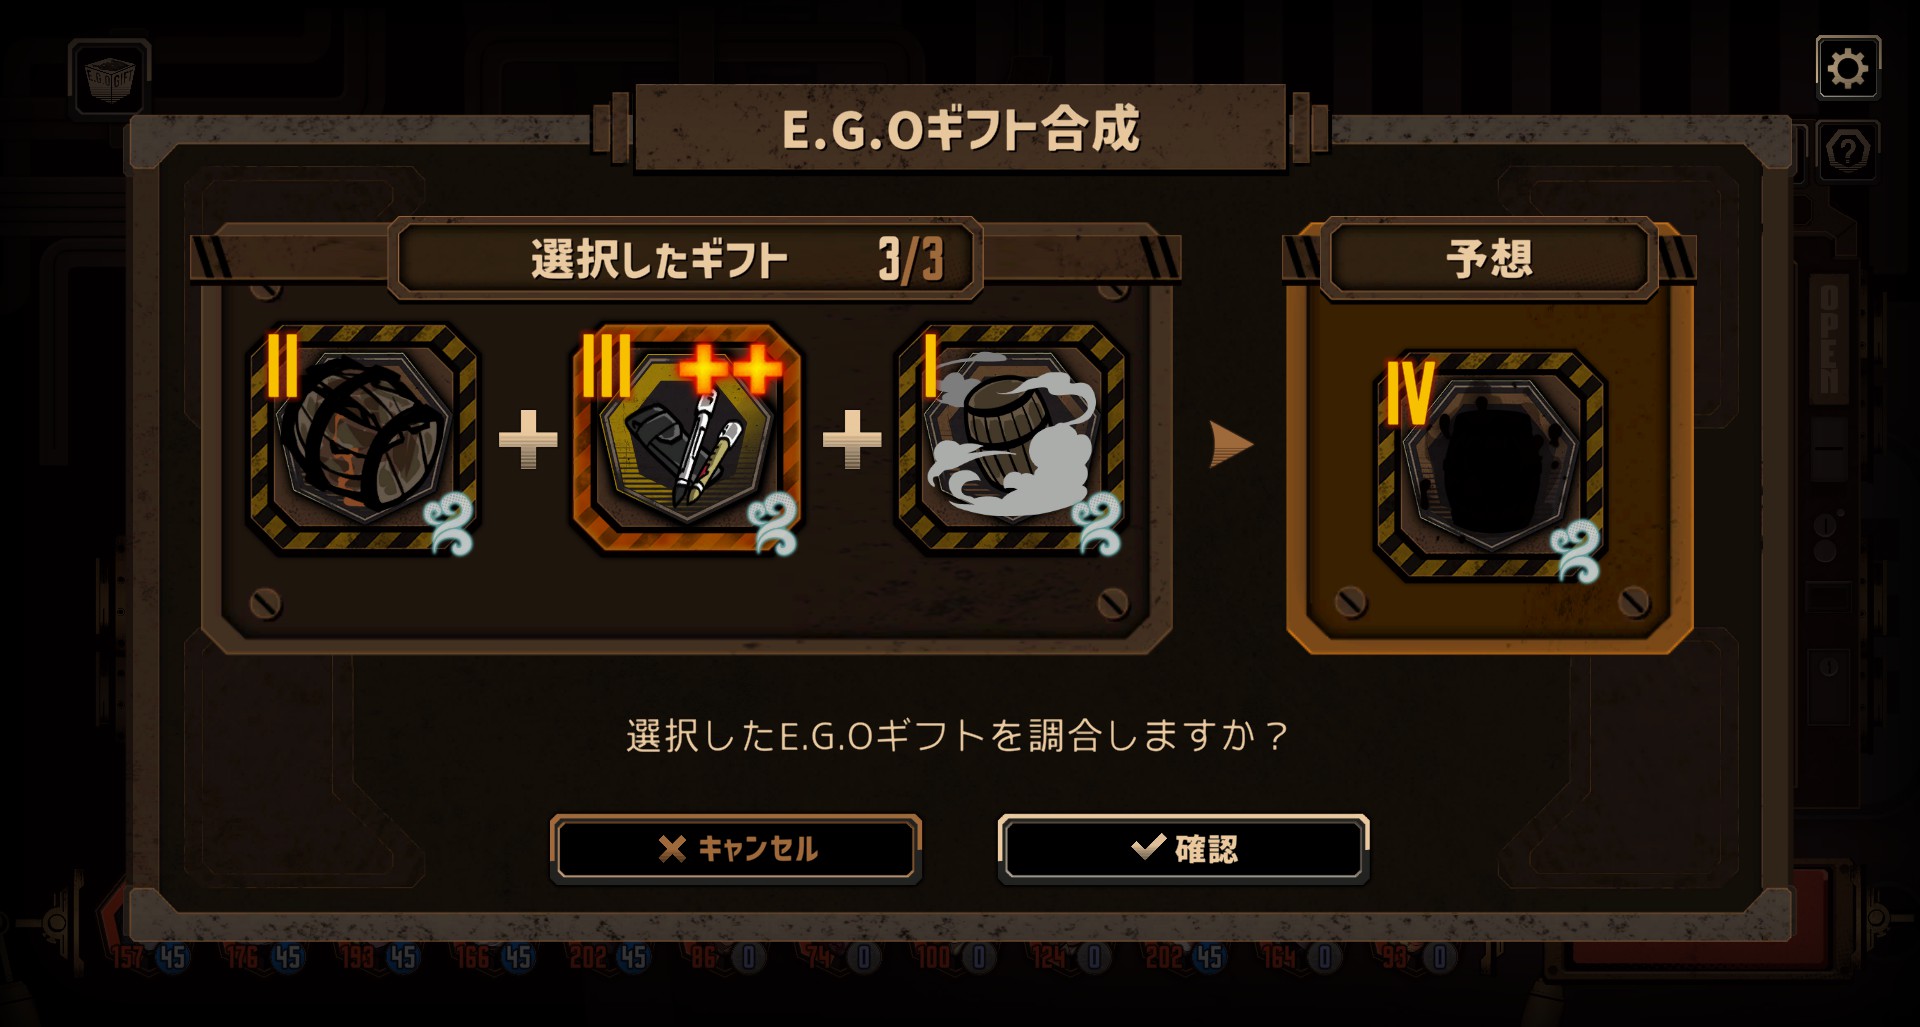
Task: Click the E.G.Oギフト合成 title banner
Action: click(x=961, y=129)
